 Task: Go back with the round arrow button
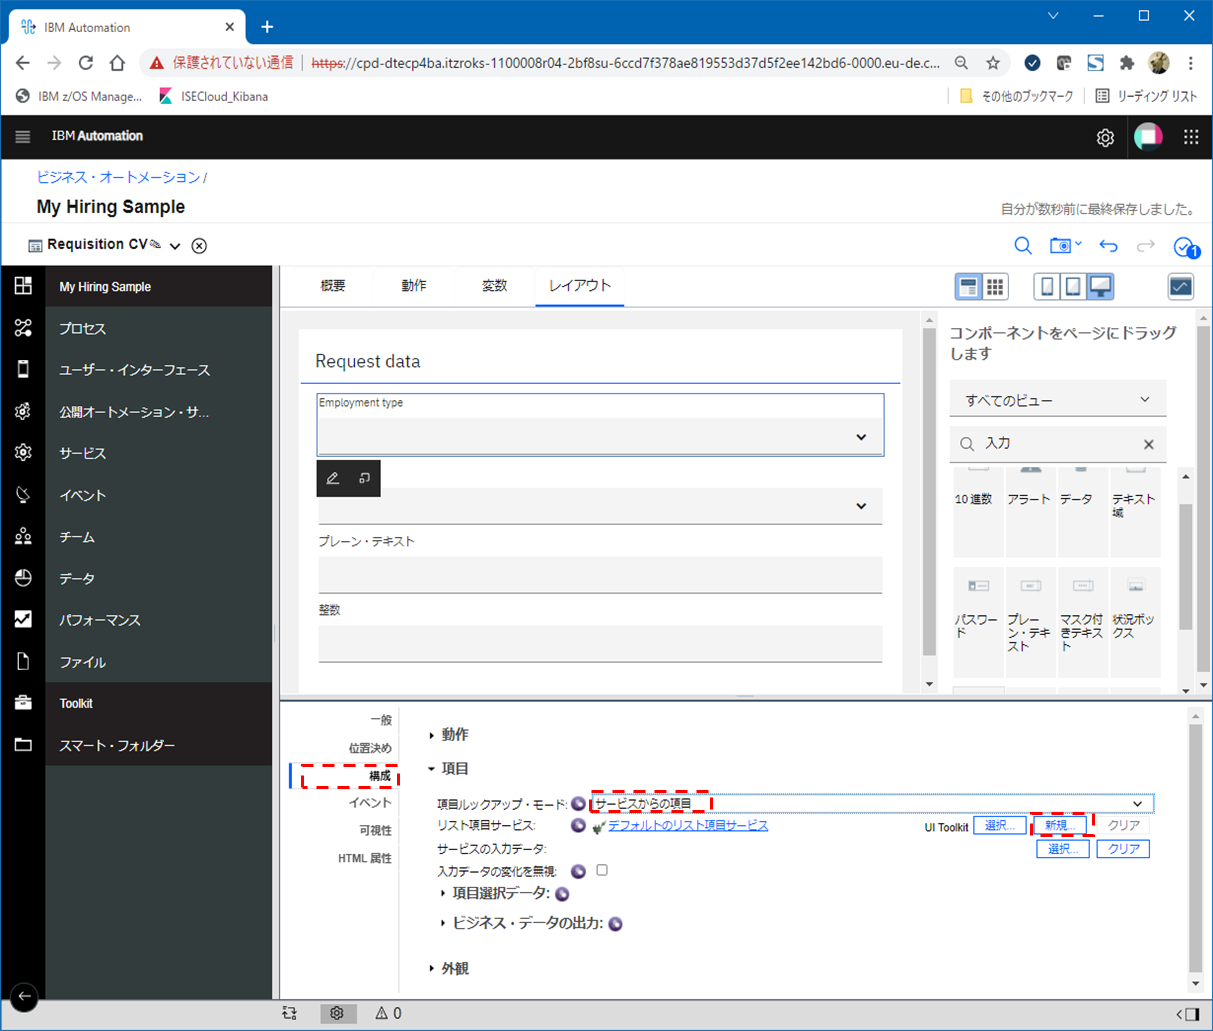coord(24,996)
